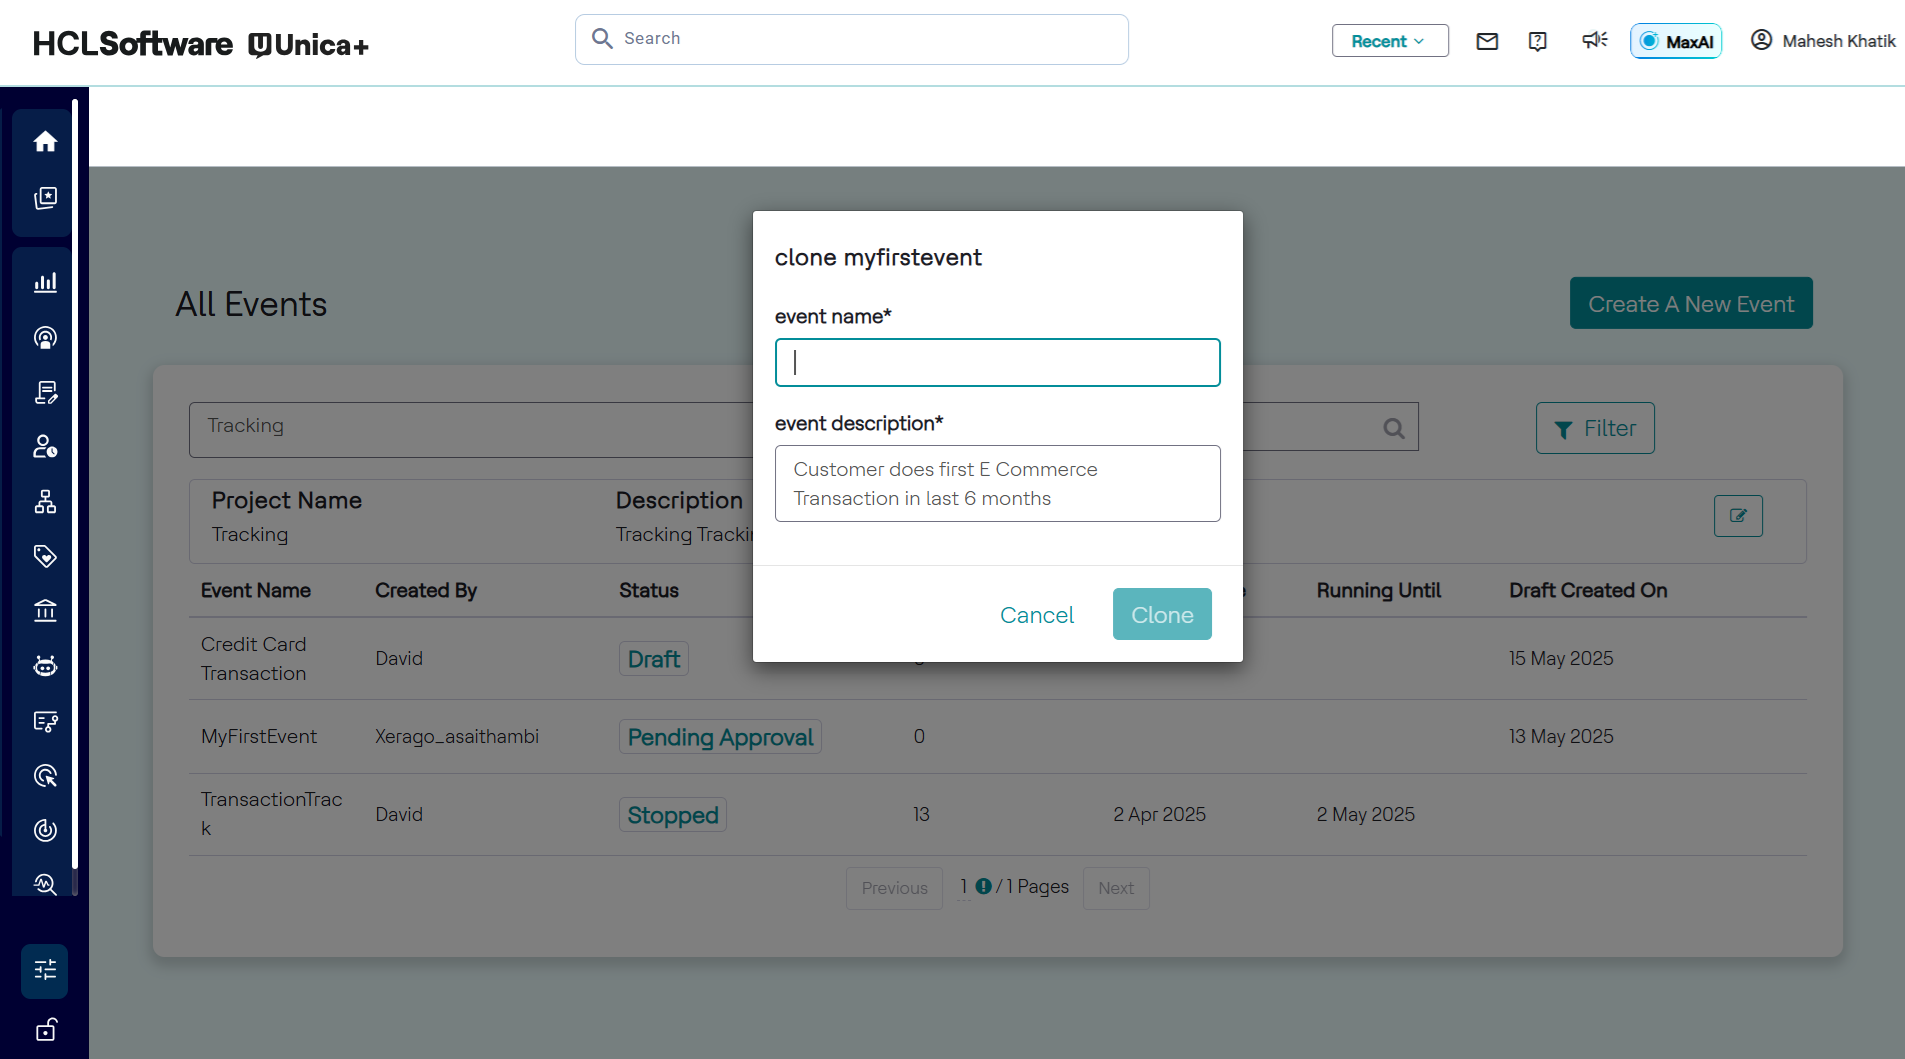Click the Home icon in sidebar
Image resolution: width=1905 pixels, height=1059 pixels.
click(45, 142)
